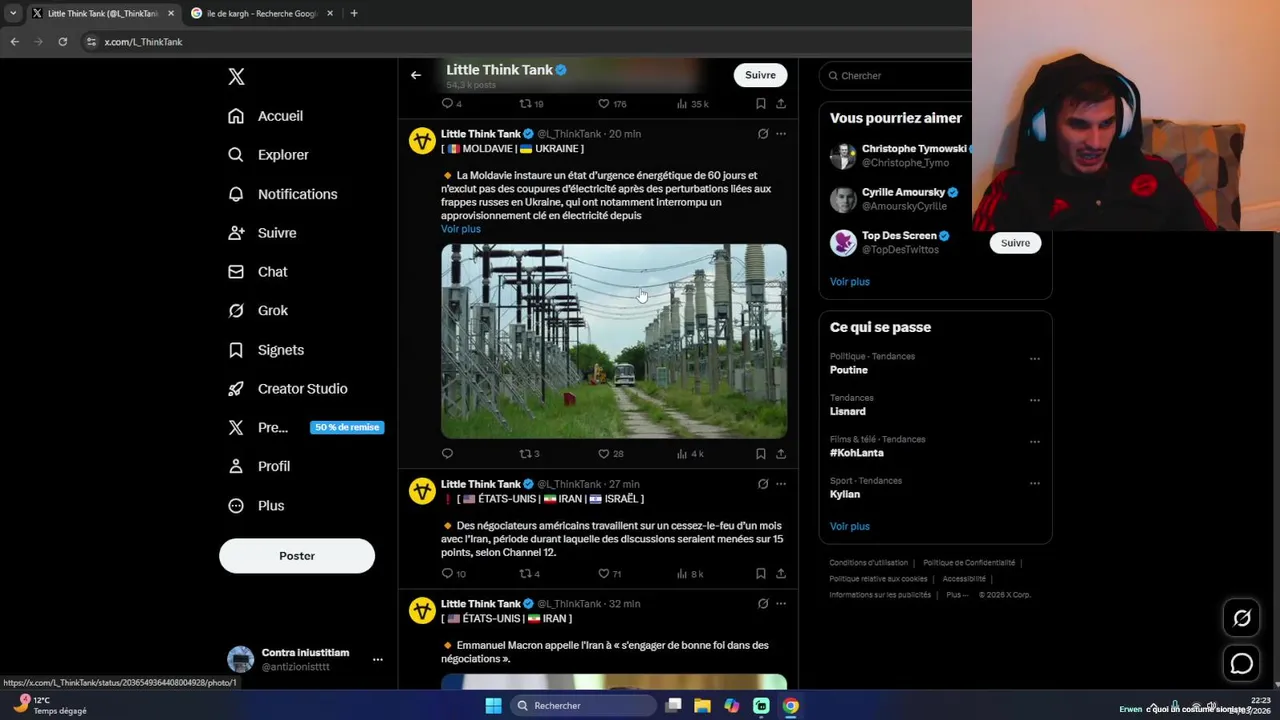The height and width of the screenshot is (720, 1280).
Task: Open more options on the Moldavie post
Action: click(x=781, y=134)
